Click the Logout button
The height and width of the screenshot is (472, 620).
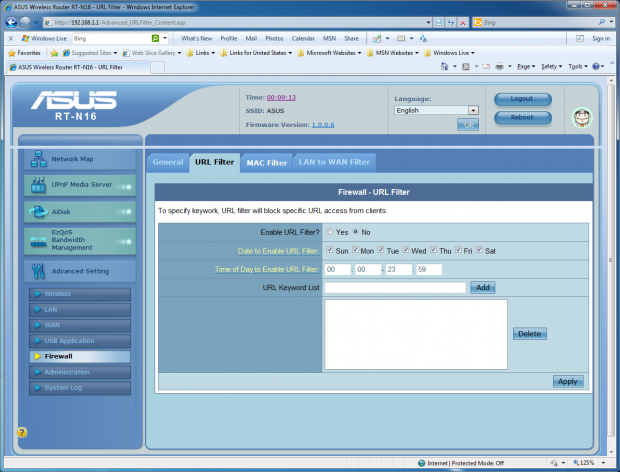click(x=522, y=99)
